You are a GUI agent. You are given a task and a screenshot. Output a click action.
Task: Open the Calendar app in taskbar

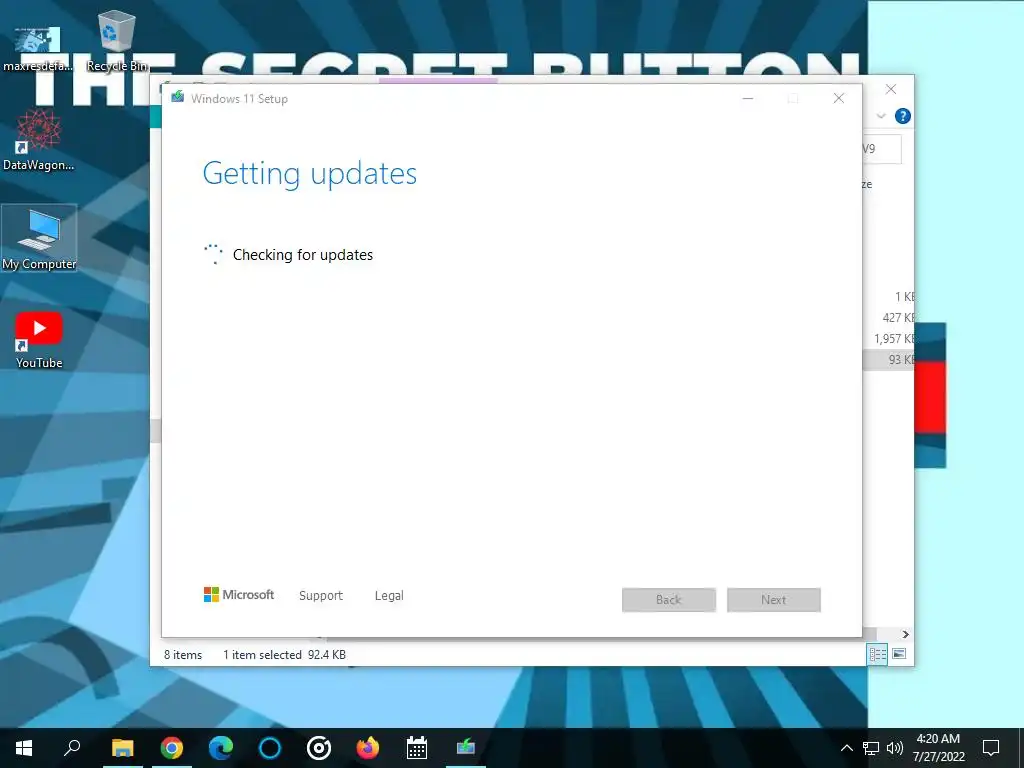point(417,748)
